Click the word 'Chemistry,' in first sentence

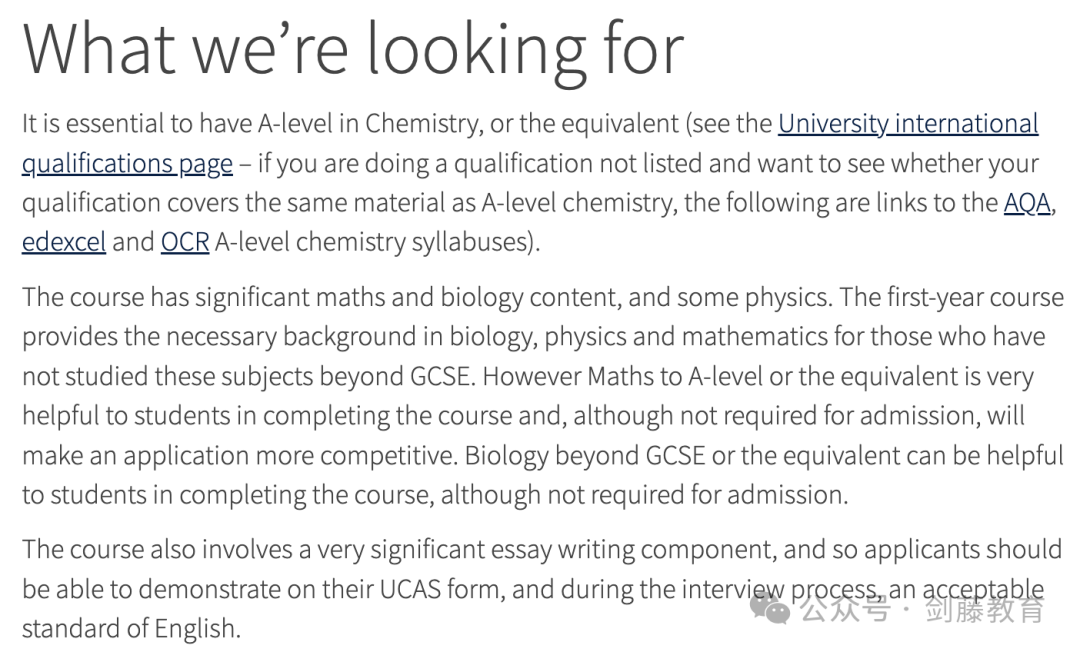coord(424,124)
